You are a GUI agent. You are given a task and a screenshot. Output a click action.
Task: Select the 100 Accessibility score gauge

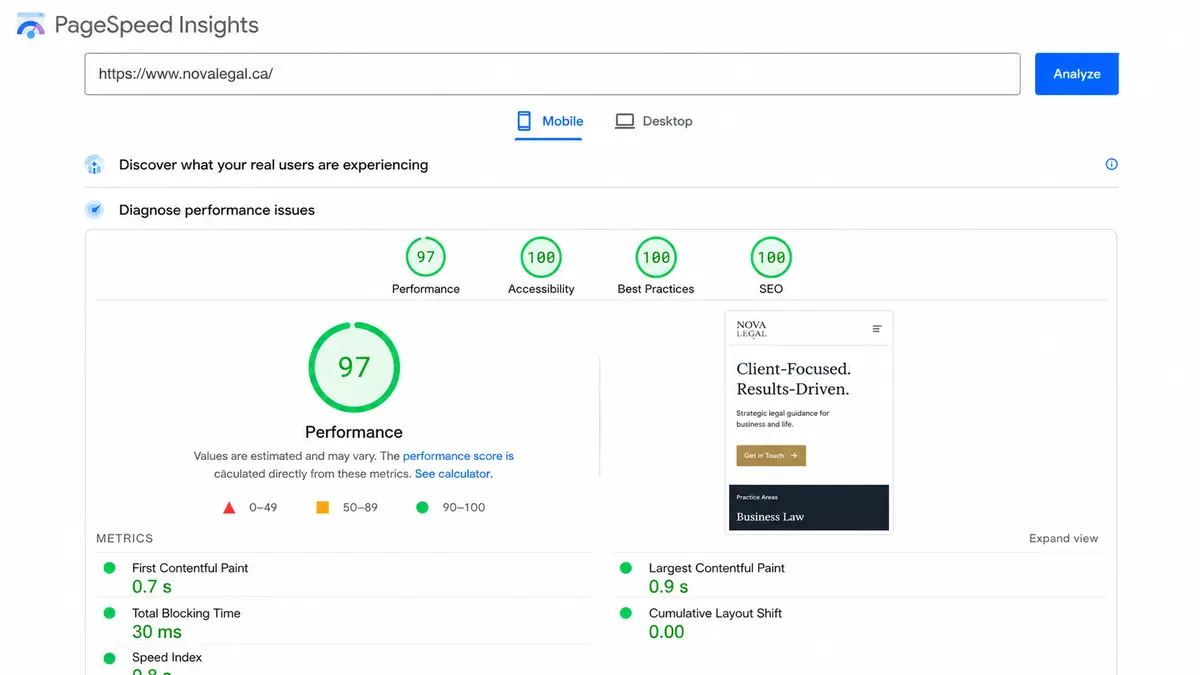[x=541, y=257]
